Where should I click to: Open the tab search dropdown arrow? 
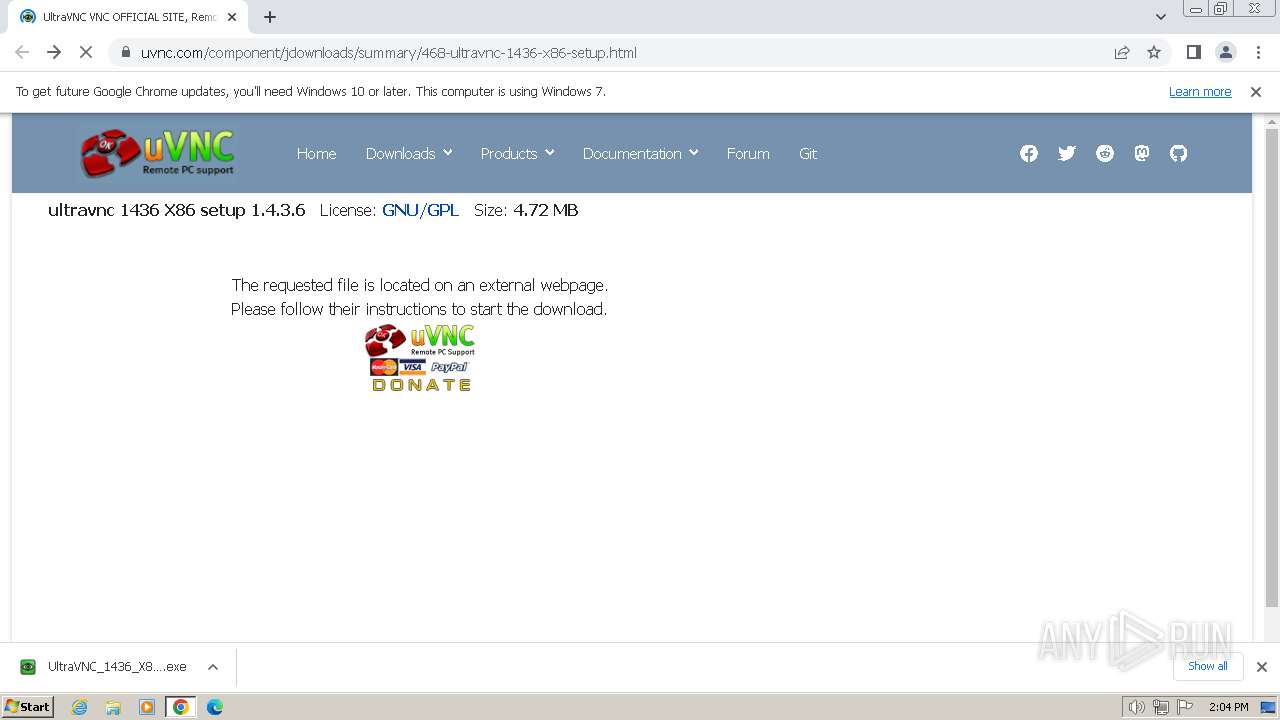click(x=1160, y=17)
